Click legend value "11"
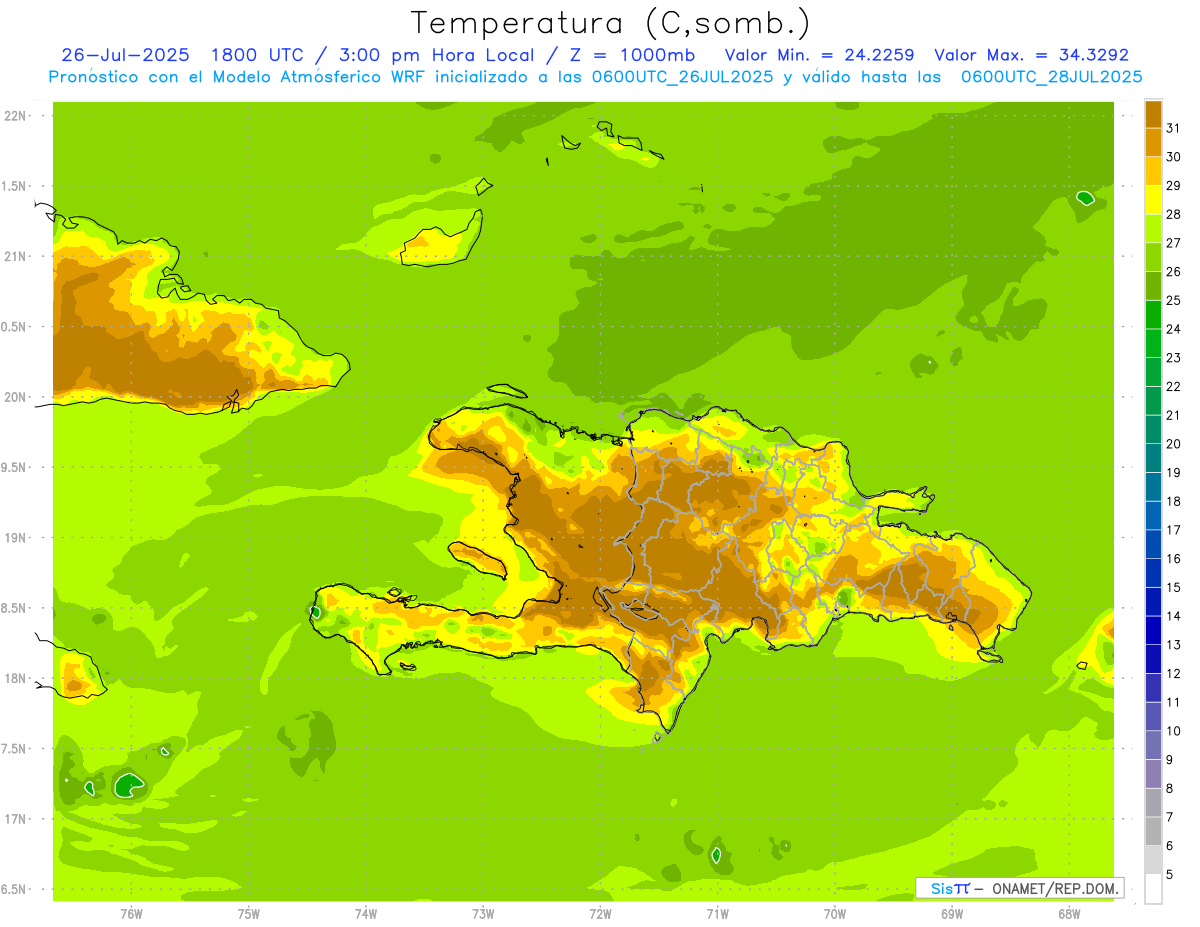The height and width of the screenshot is (927, 1200). [x=1173, y=702]
